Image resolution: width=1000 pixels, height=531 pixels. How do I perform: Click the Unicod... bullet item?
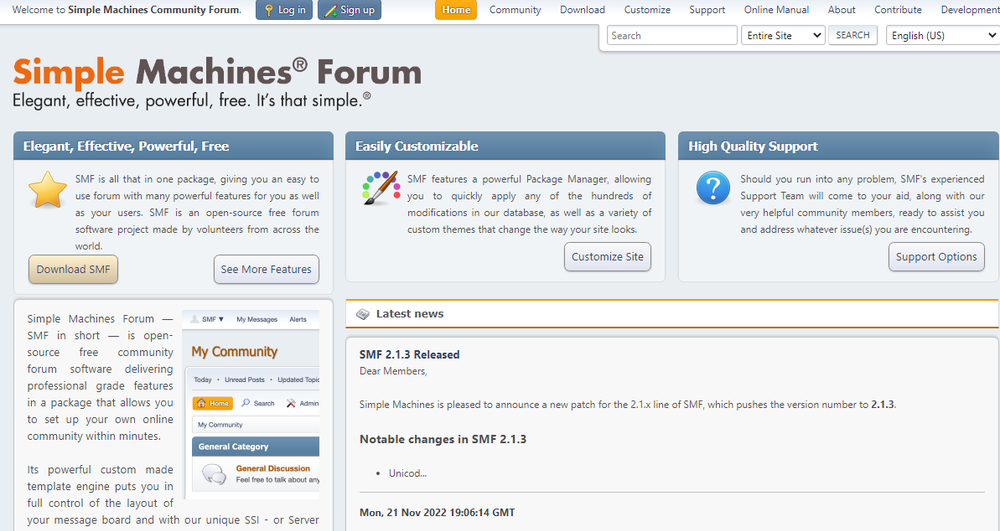408,473
